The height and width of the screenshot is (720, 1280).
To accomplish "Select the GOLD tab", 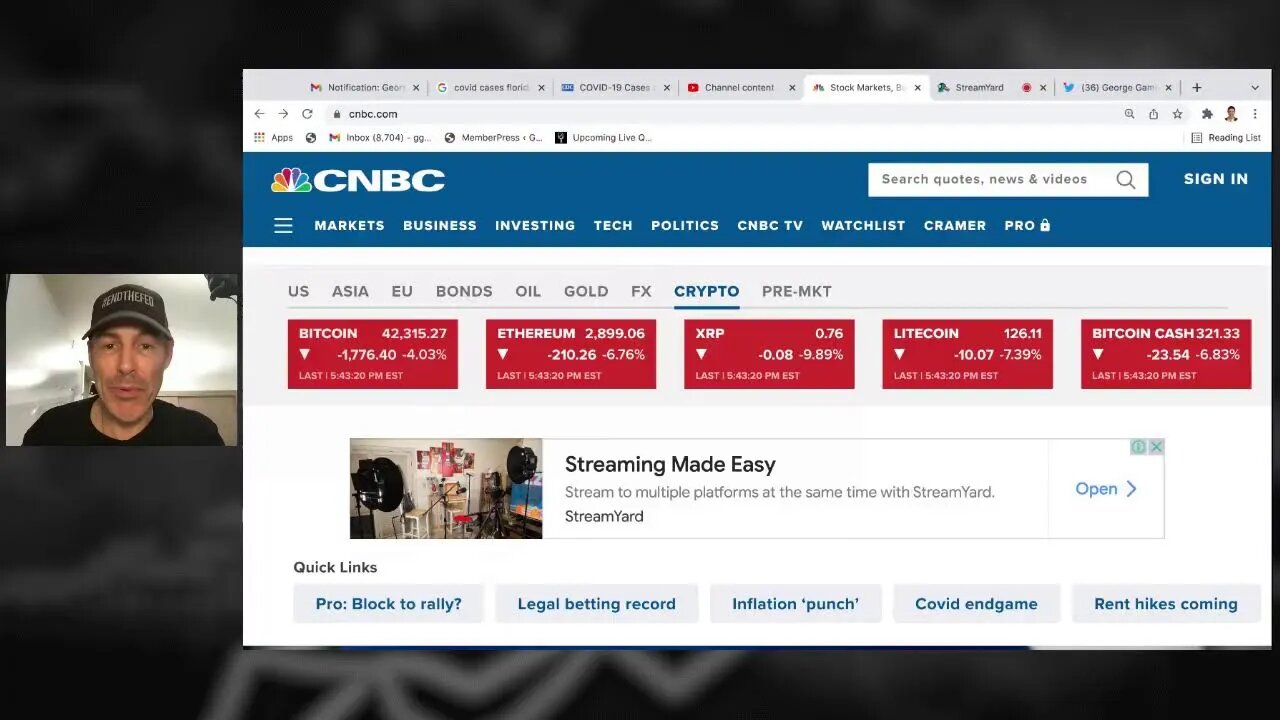I will 586,292.
